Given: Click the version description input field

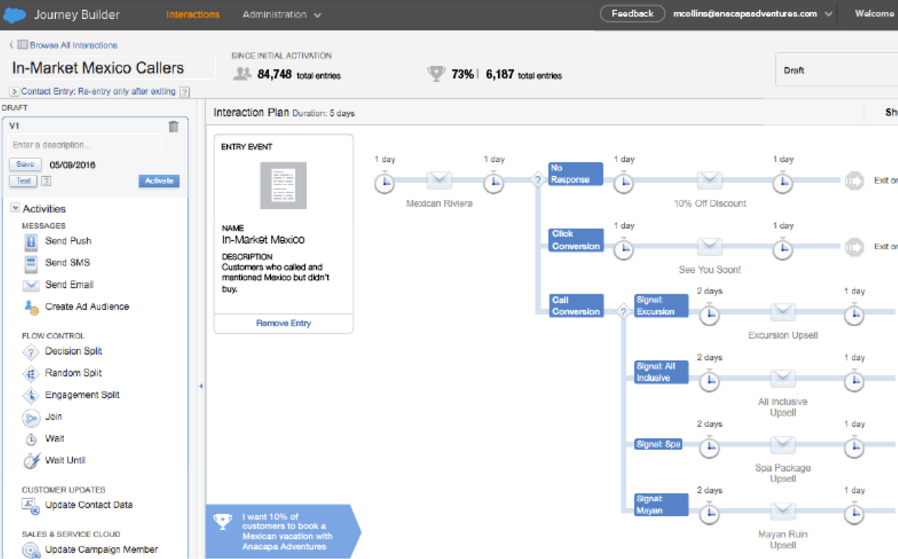Looking at the screenshot, I should pos(85,145).
